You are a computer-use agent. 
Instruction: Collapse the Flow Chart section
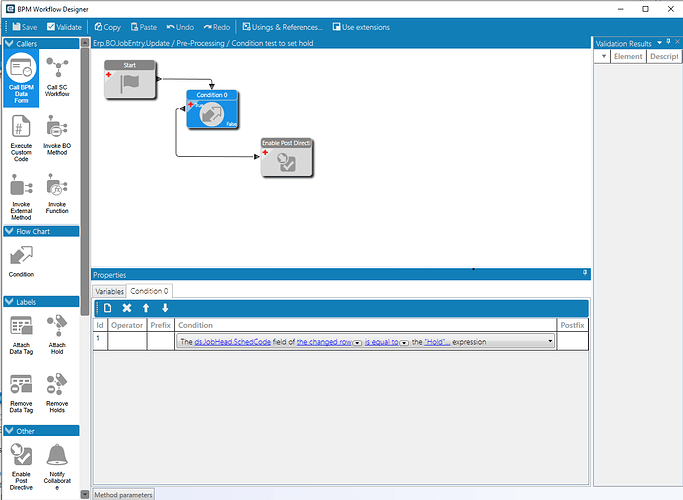tap(9, 231)
